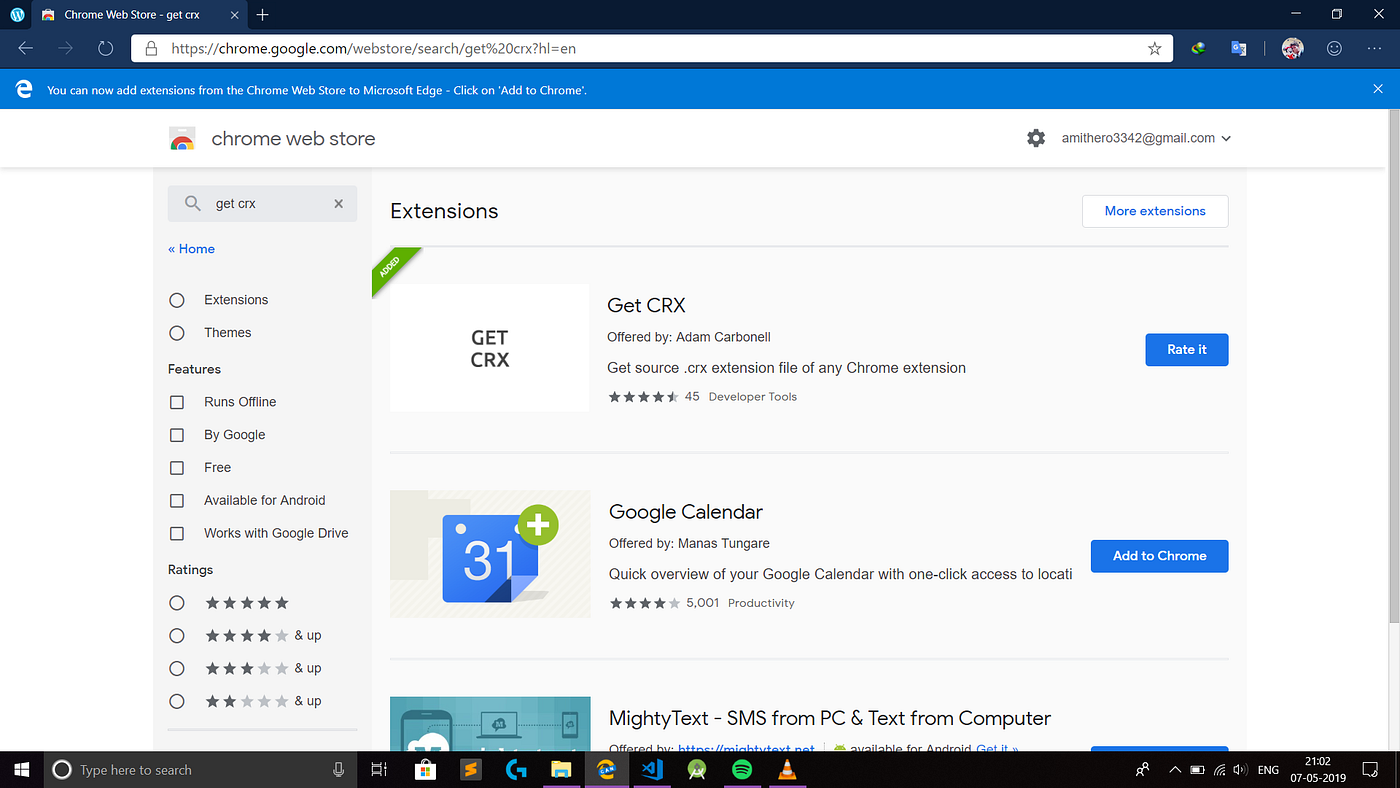Open VLC media player from taskbar
Screen dimensions: 1400x788
[787, 769]
